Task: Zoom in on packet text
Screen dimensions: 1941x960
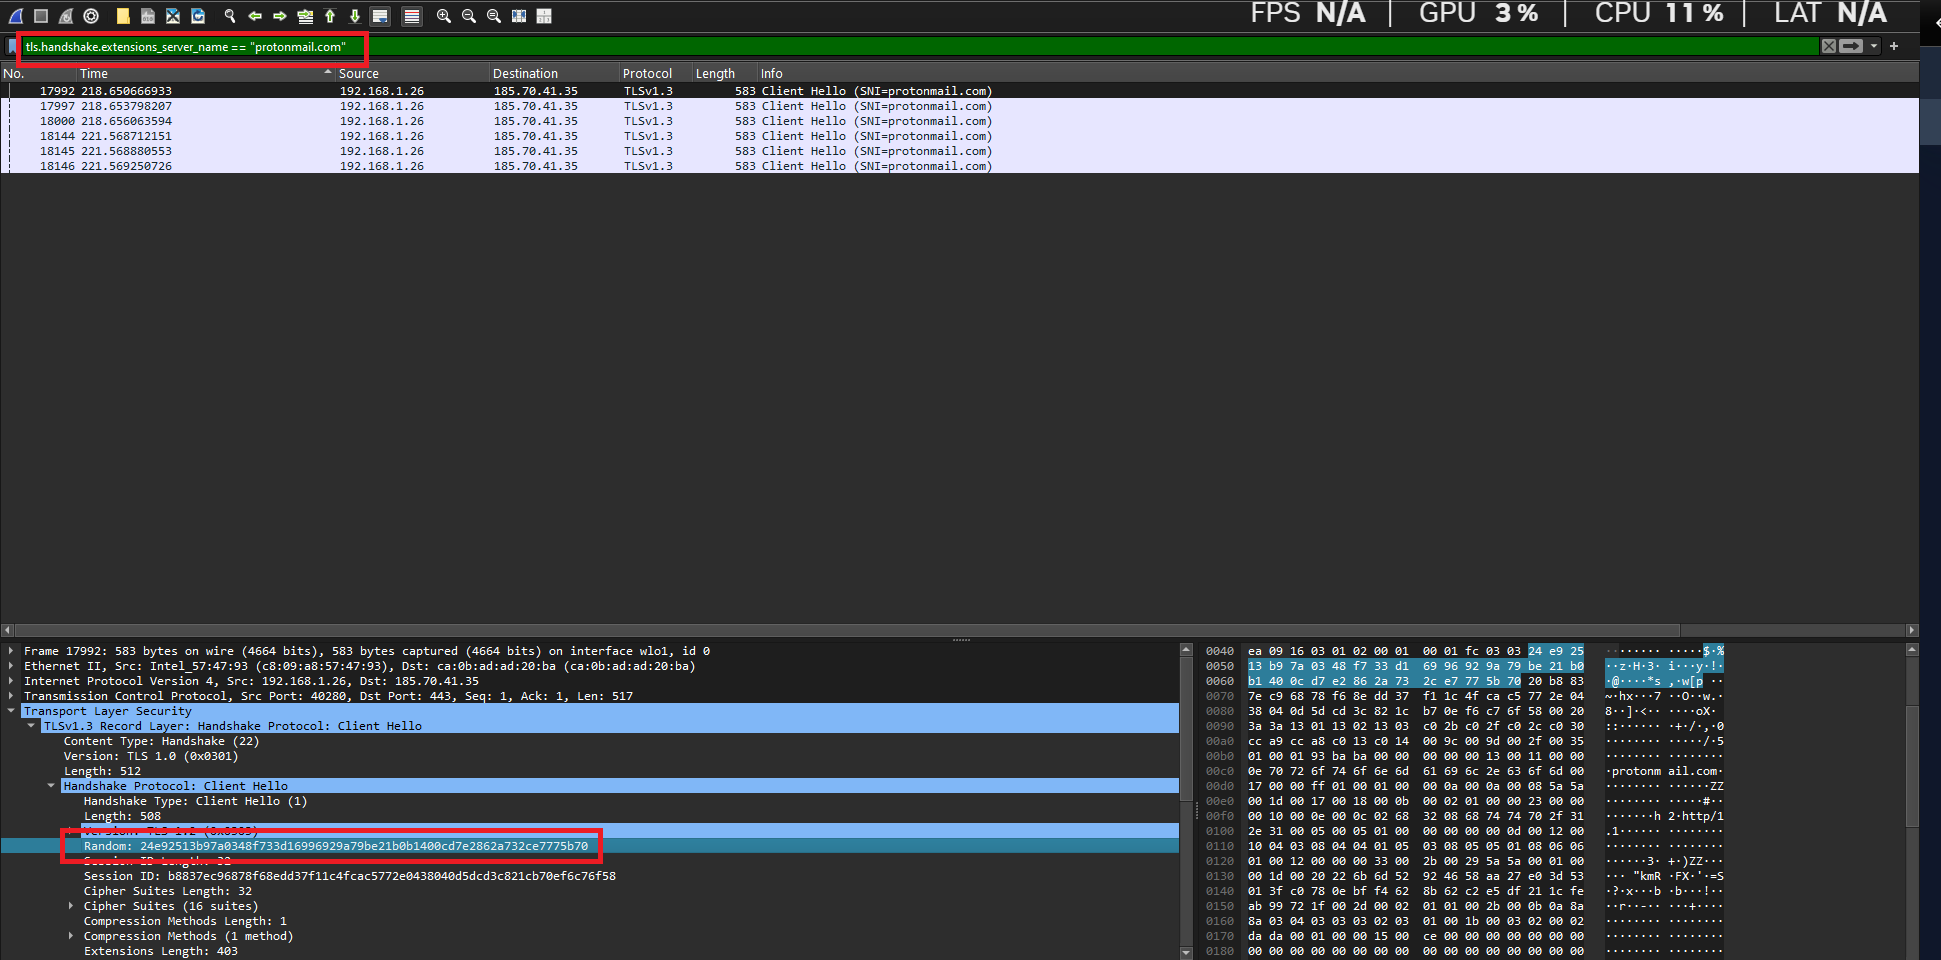Action: [444, 16]
